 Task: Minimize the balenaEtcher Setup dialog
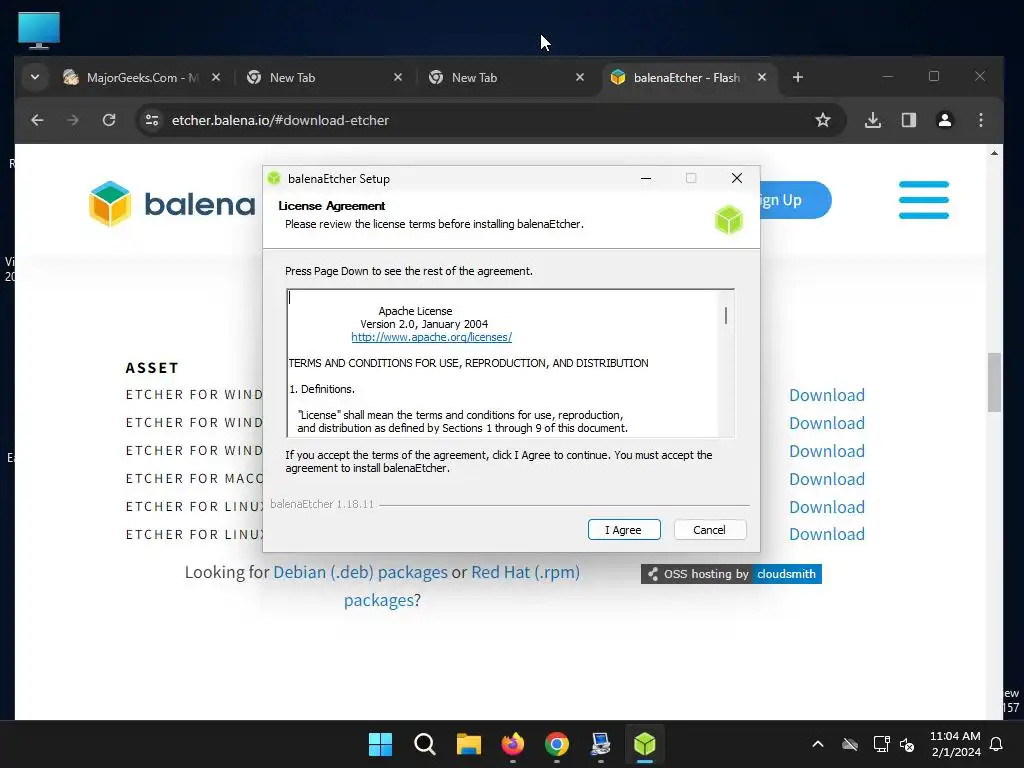[646, 178]
